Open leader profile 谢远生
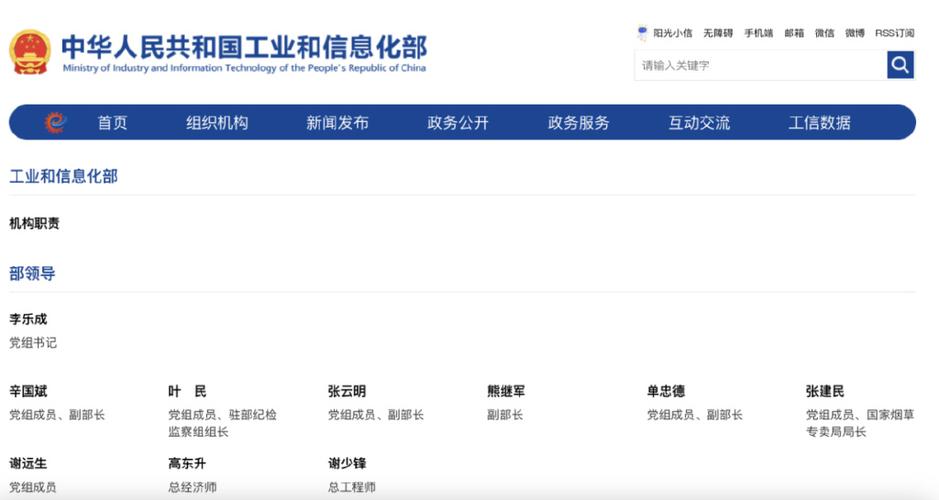939x500 pixels. pos(28,463)
